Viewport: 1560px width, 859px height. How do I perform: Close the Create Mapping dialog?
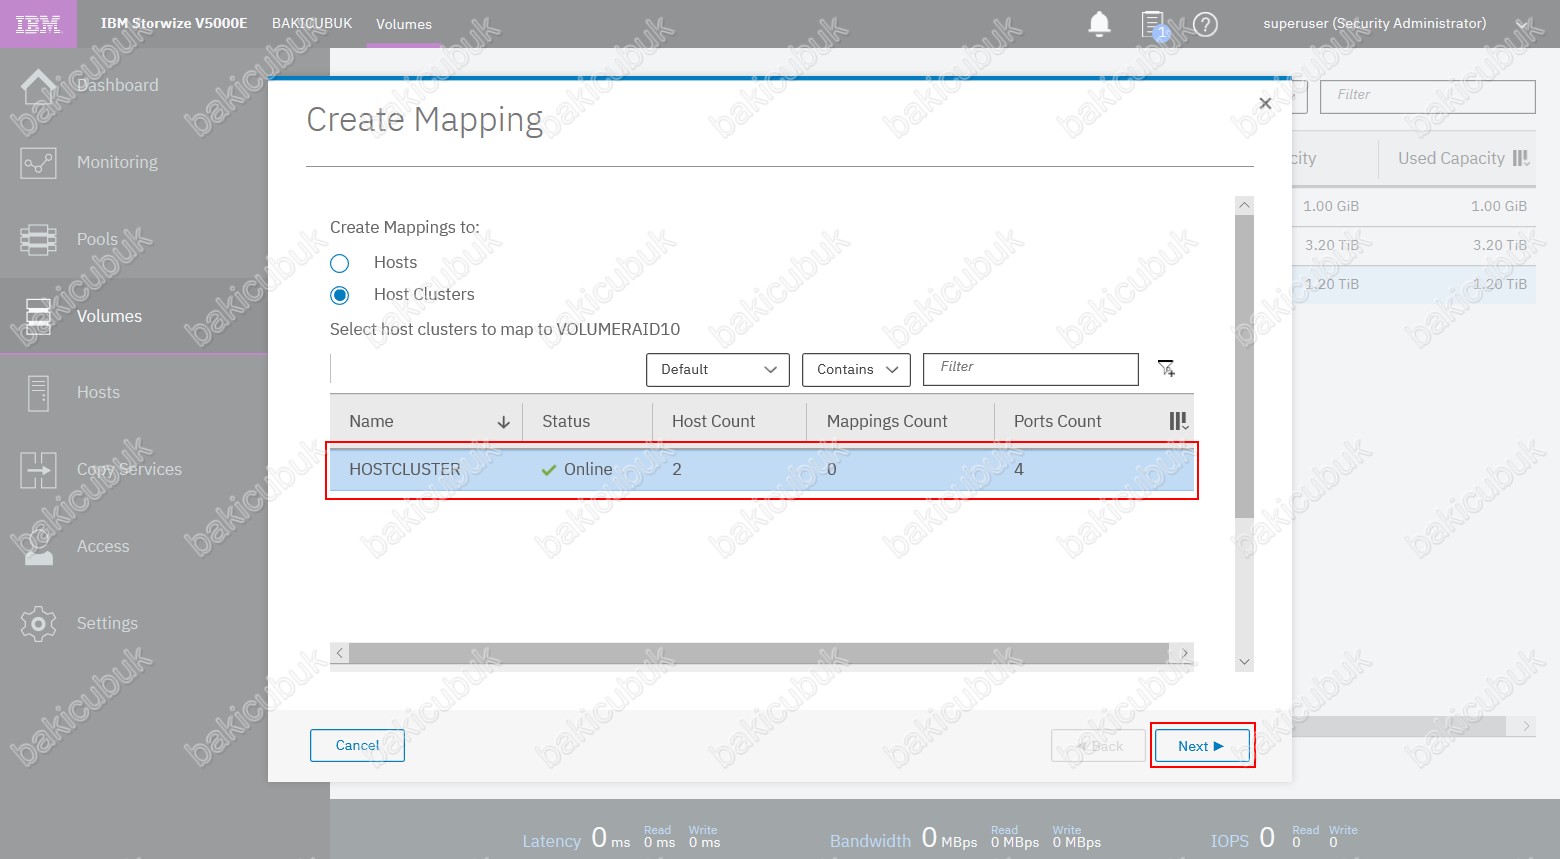[1265, 103]
